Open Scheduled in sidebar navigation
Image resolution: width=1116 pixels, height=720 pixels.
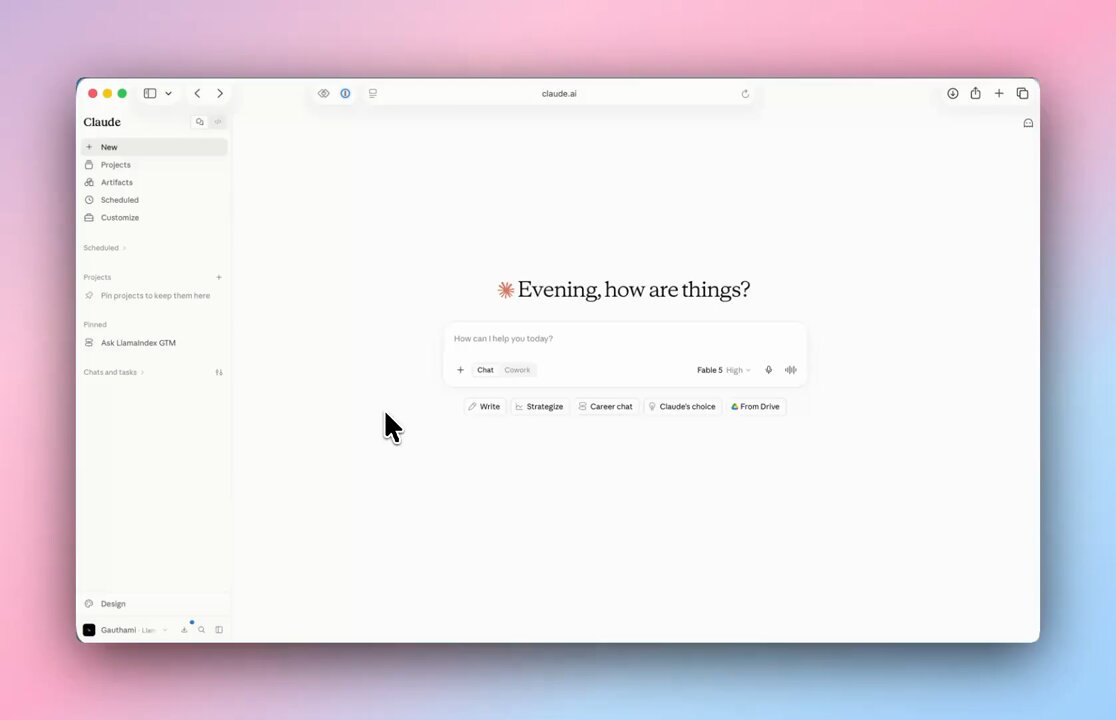(154, 200)
